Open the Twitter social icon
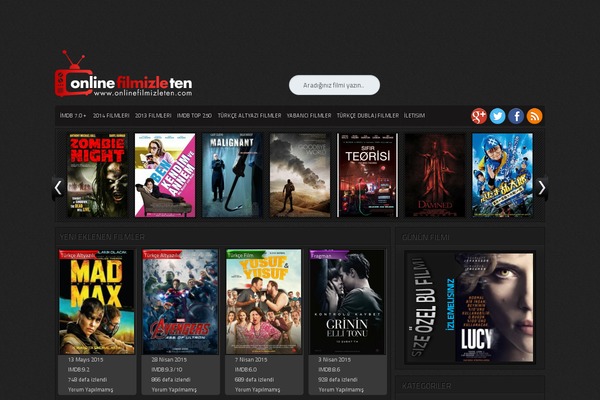Viewport: 600px width, 400px height. tap(497, 116)
